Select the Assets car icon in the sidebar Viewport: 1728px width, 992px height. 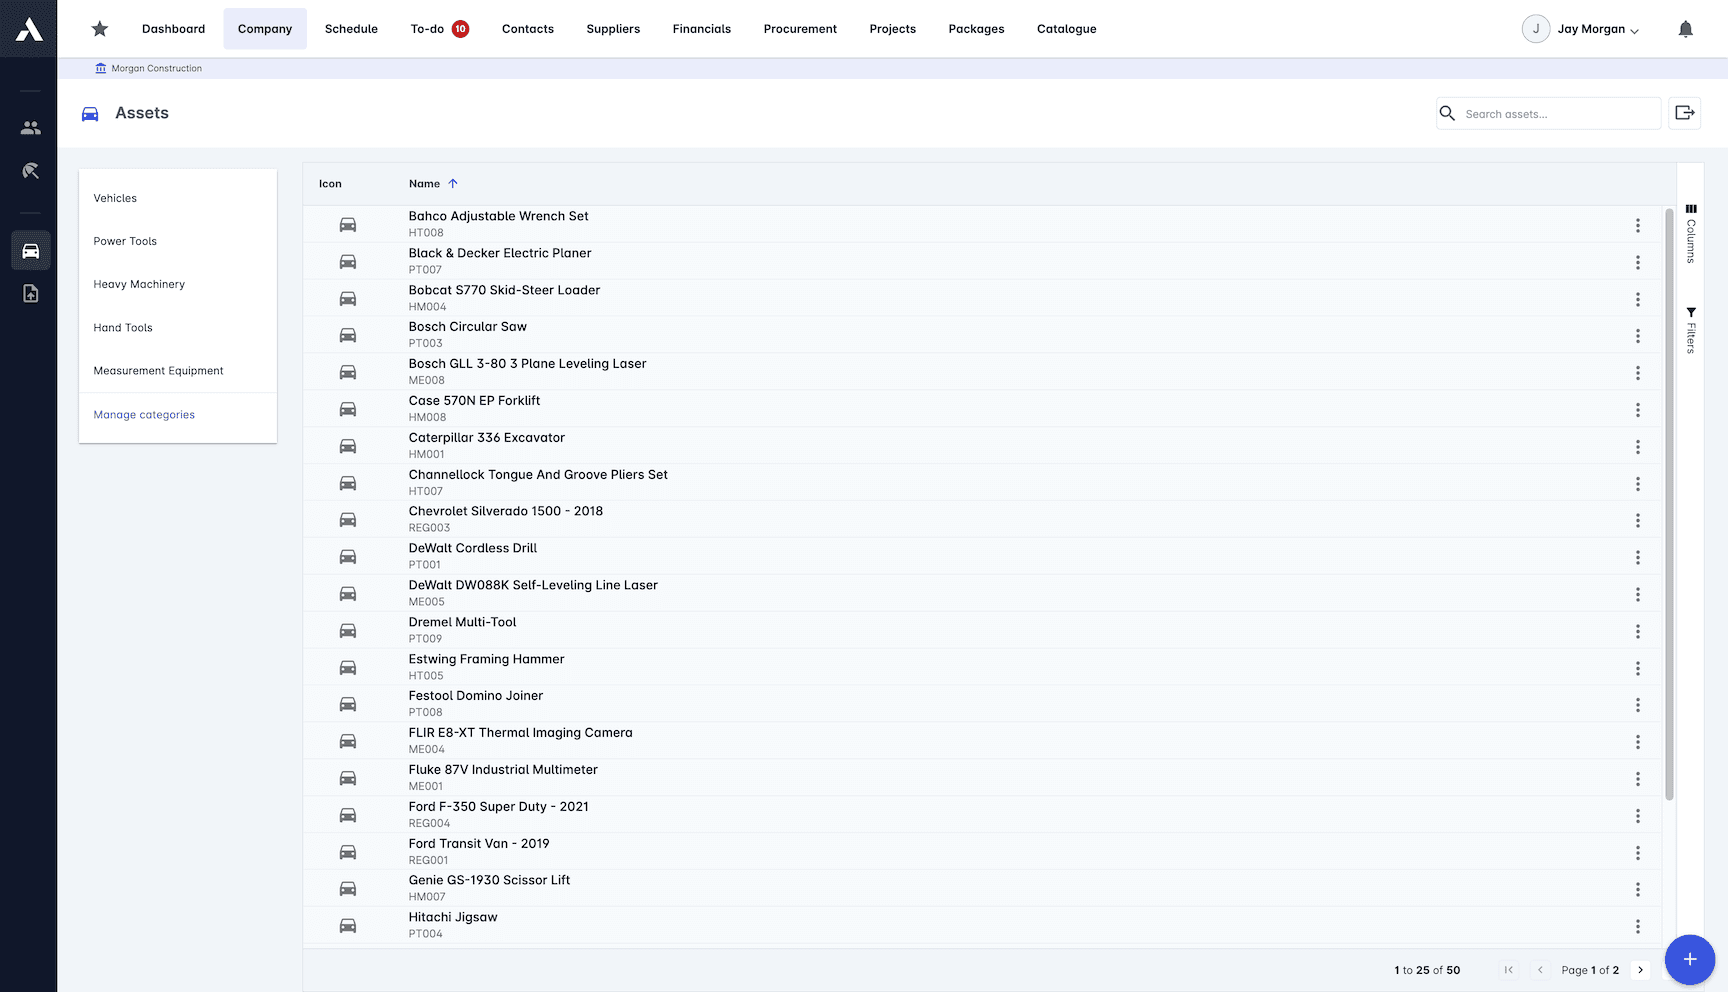(x=30, y=250)
